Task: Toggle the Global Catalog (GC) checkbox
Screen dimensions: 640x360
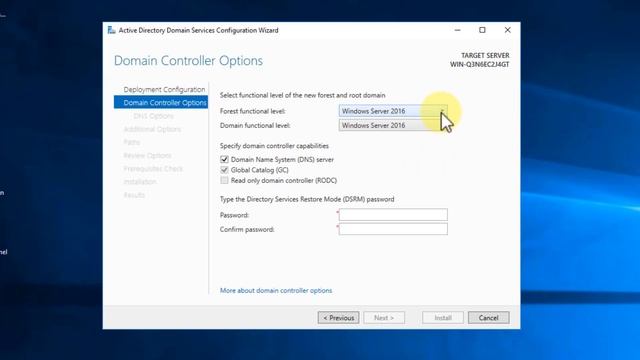Action: tap(224, 170)
